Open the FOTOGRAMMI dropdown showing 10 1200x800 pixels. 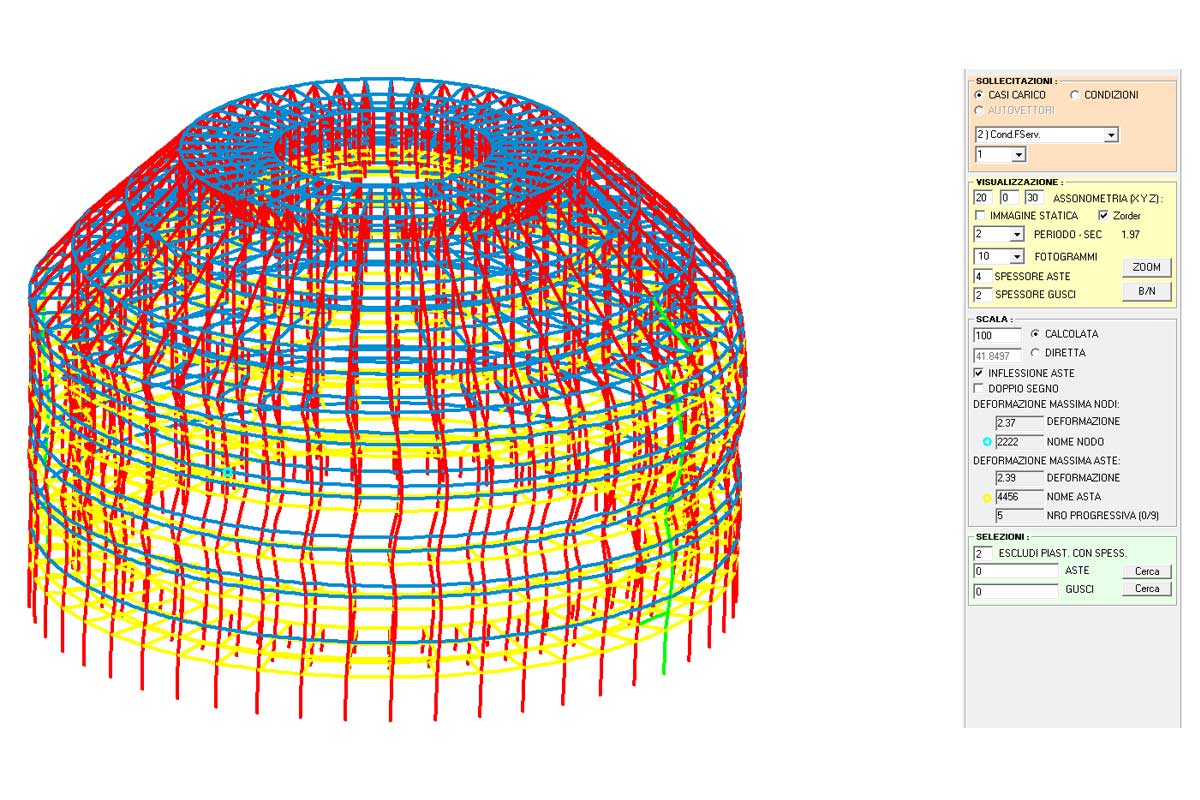coord(1000,257)
